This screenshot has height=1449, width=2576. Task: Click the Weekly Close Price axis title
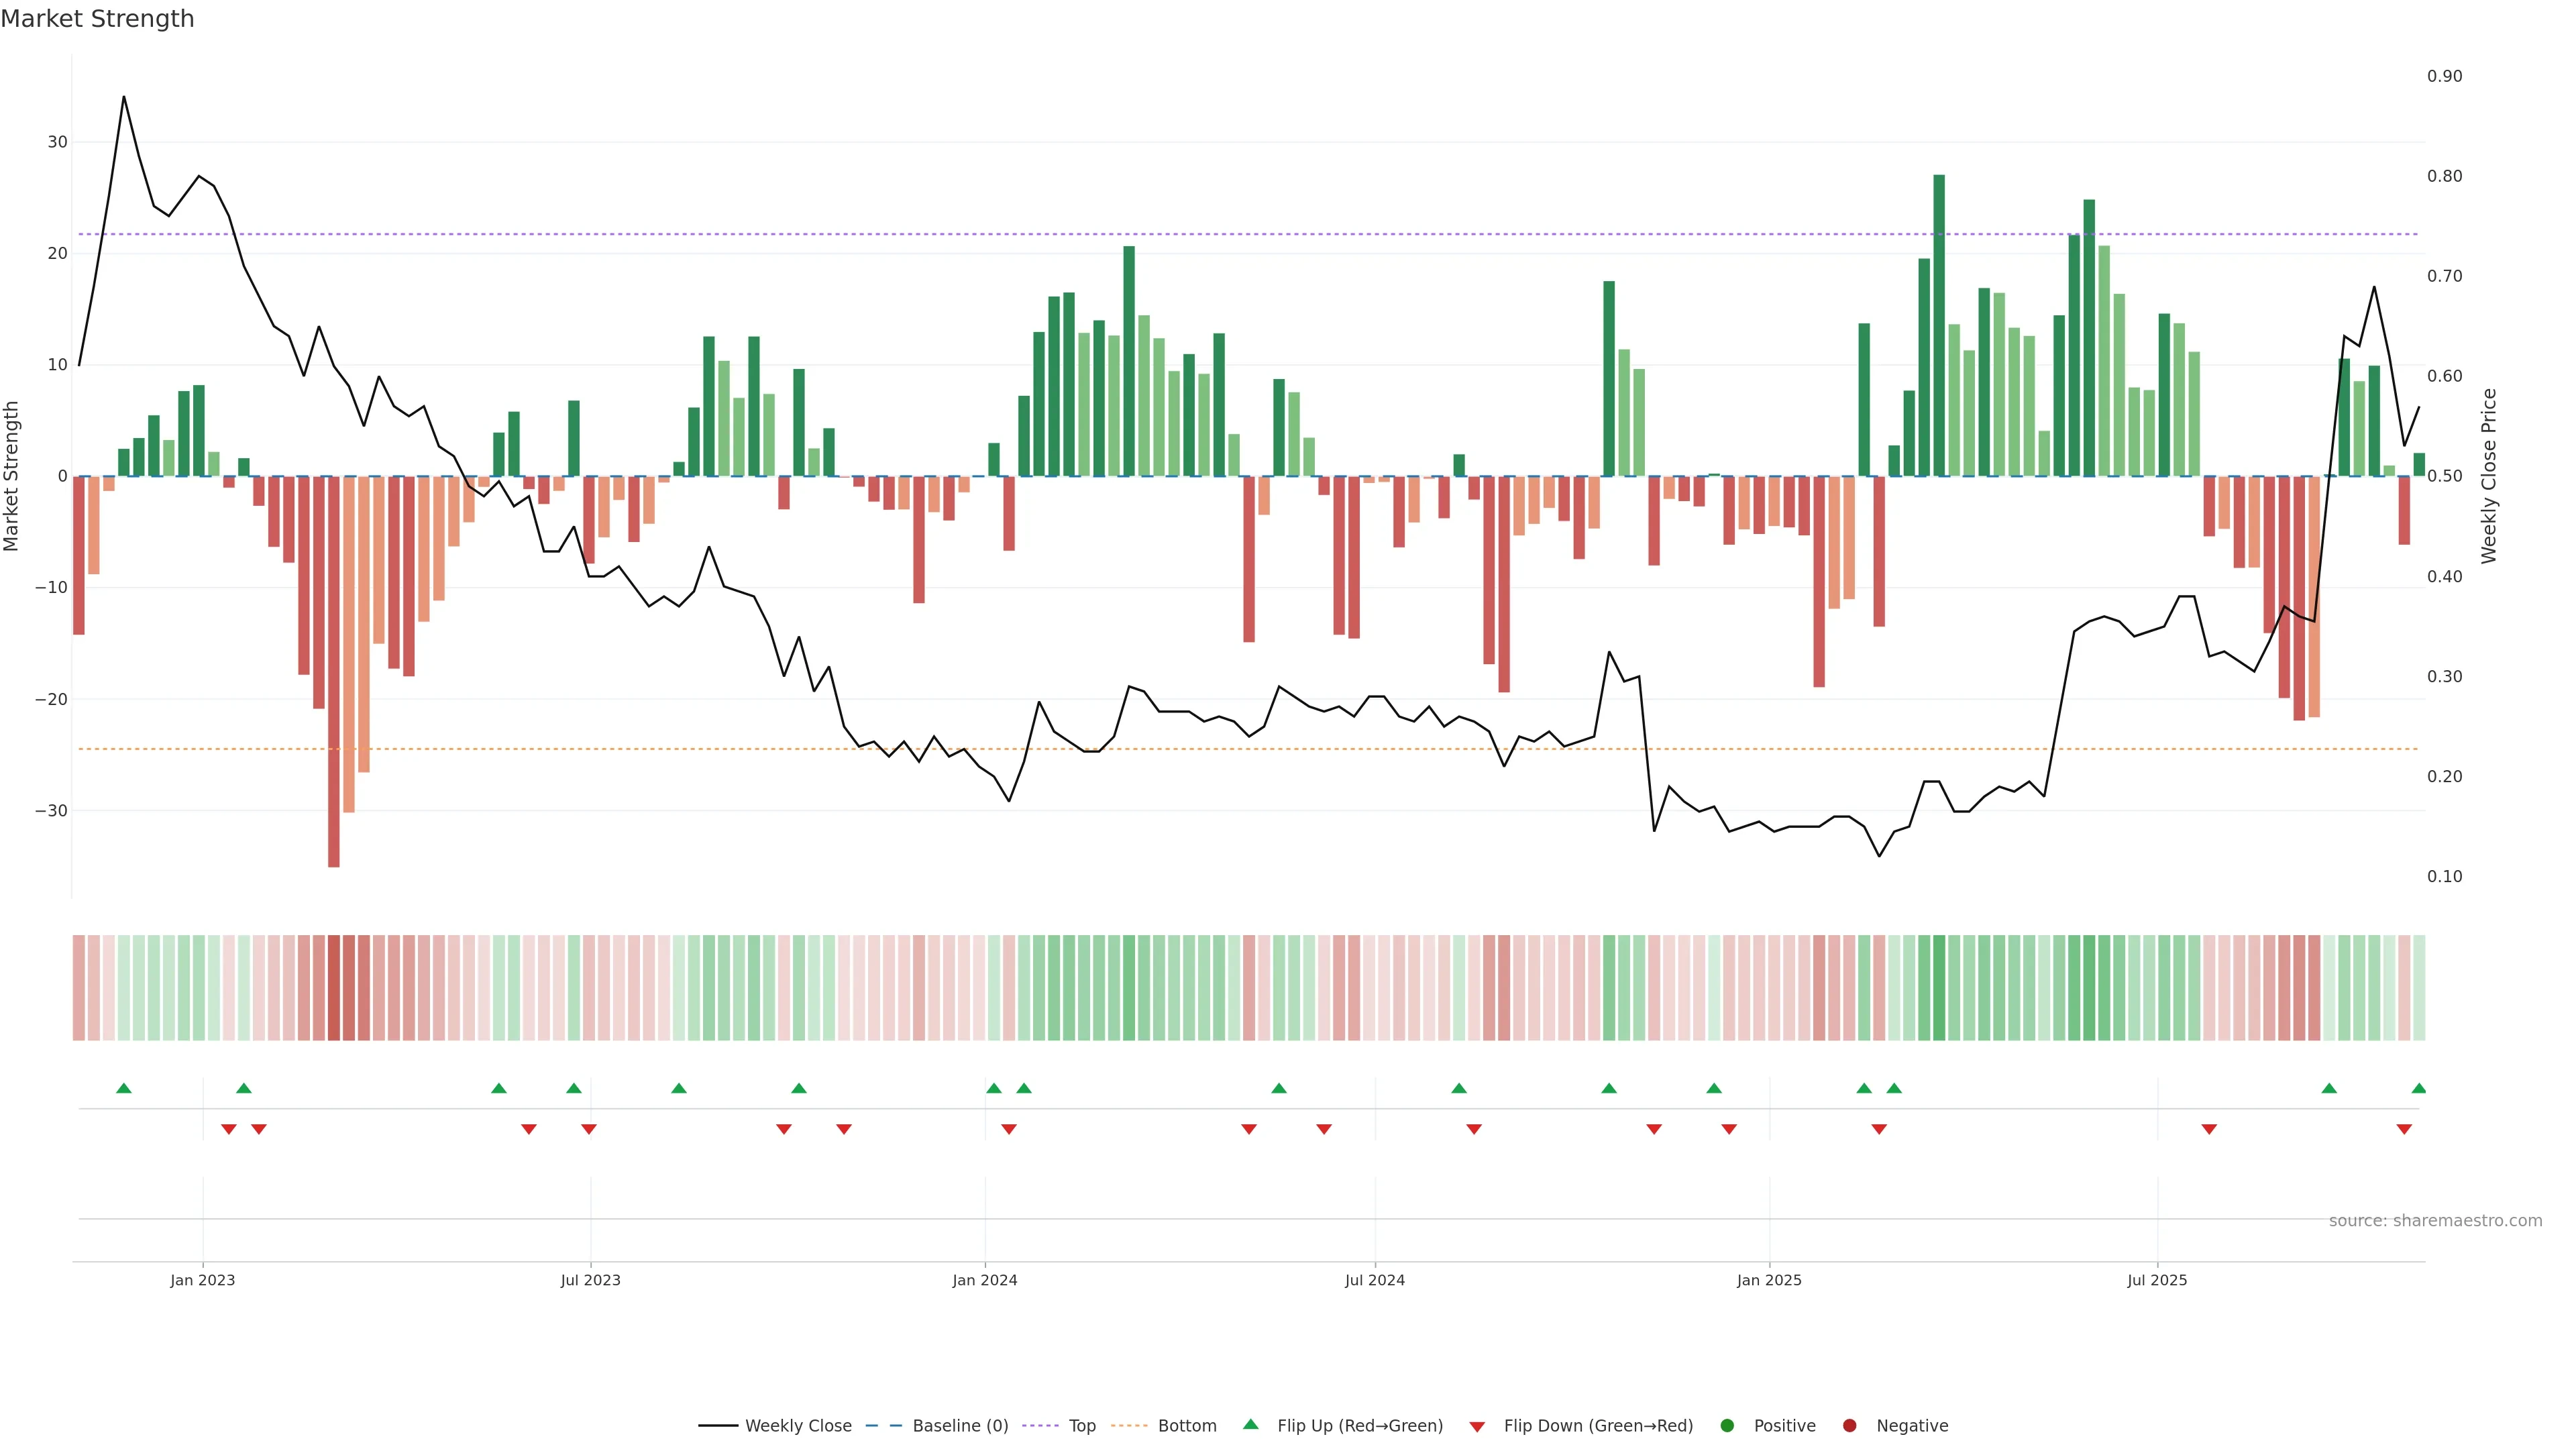point(2489,476)
